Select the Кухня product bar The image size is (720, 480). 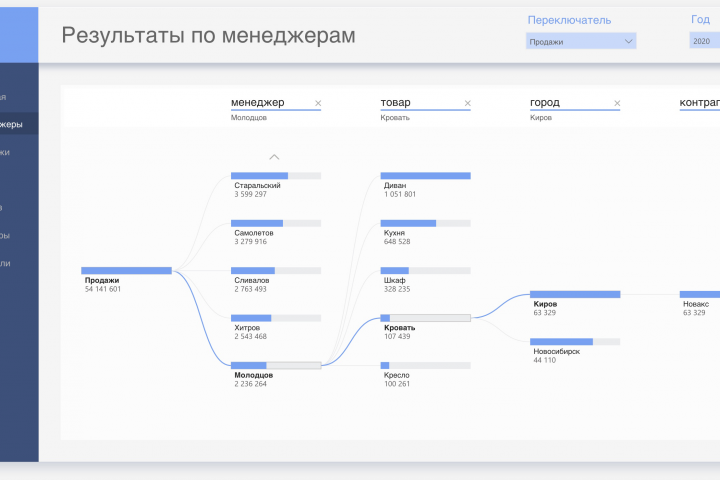point(426,223)
